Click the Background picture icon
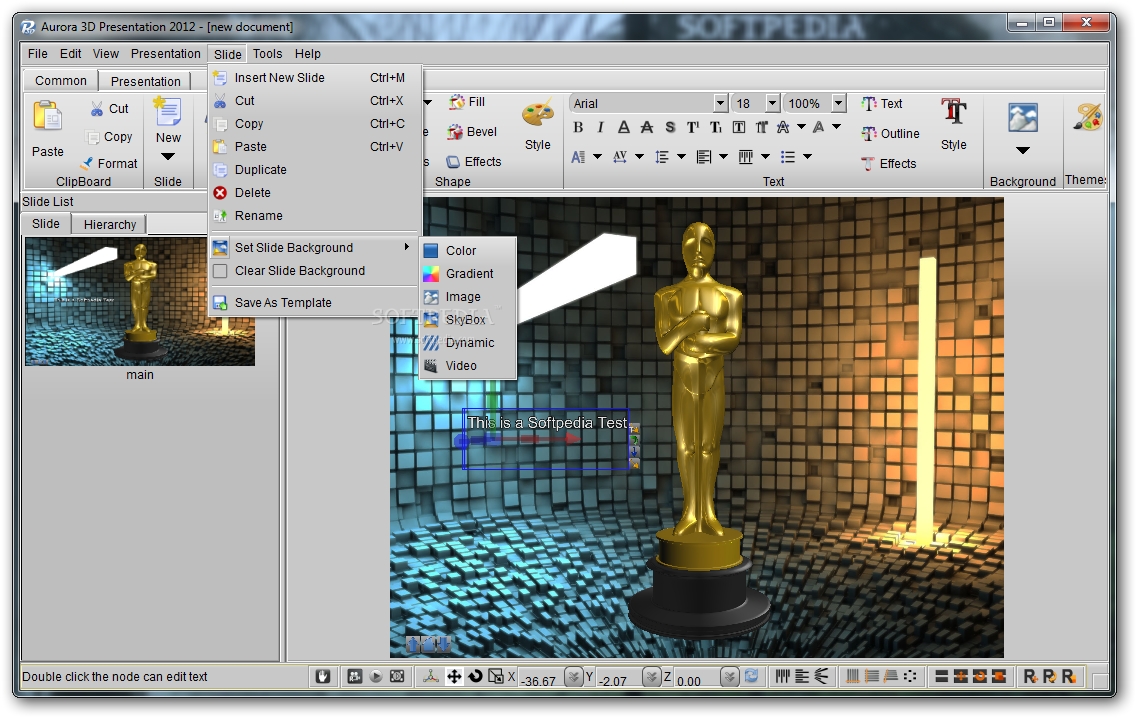The image size is (1137, 718). (1022, 117)
